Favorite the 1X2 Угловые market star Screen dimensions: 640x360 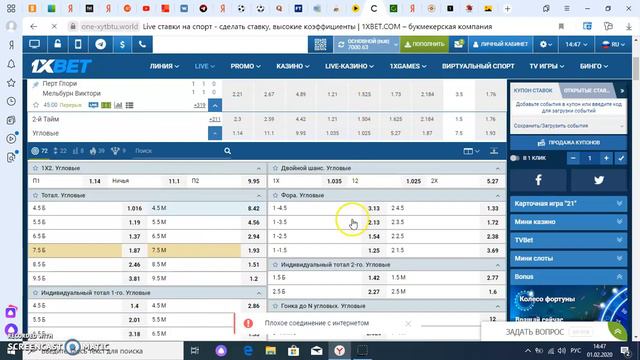[35, 168]
